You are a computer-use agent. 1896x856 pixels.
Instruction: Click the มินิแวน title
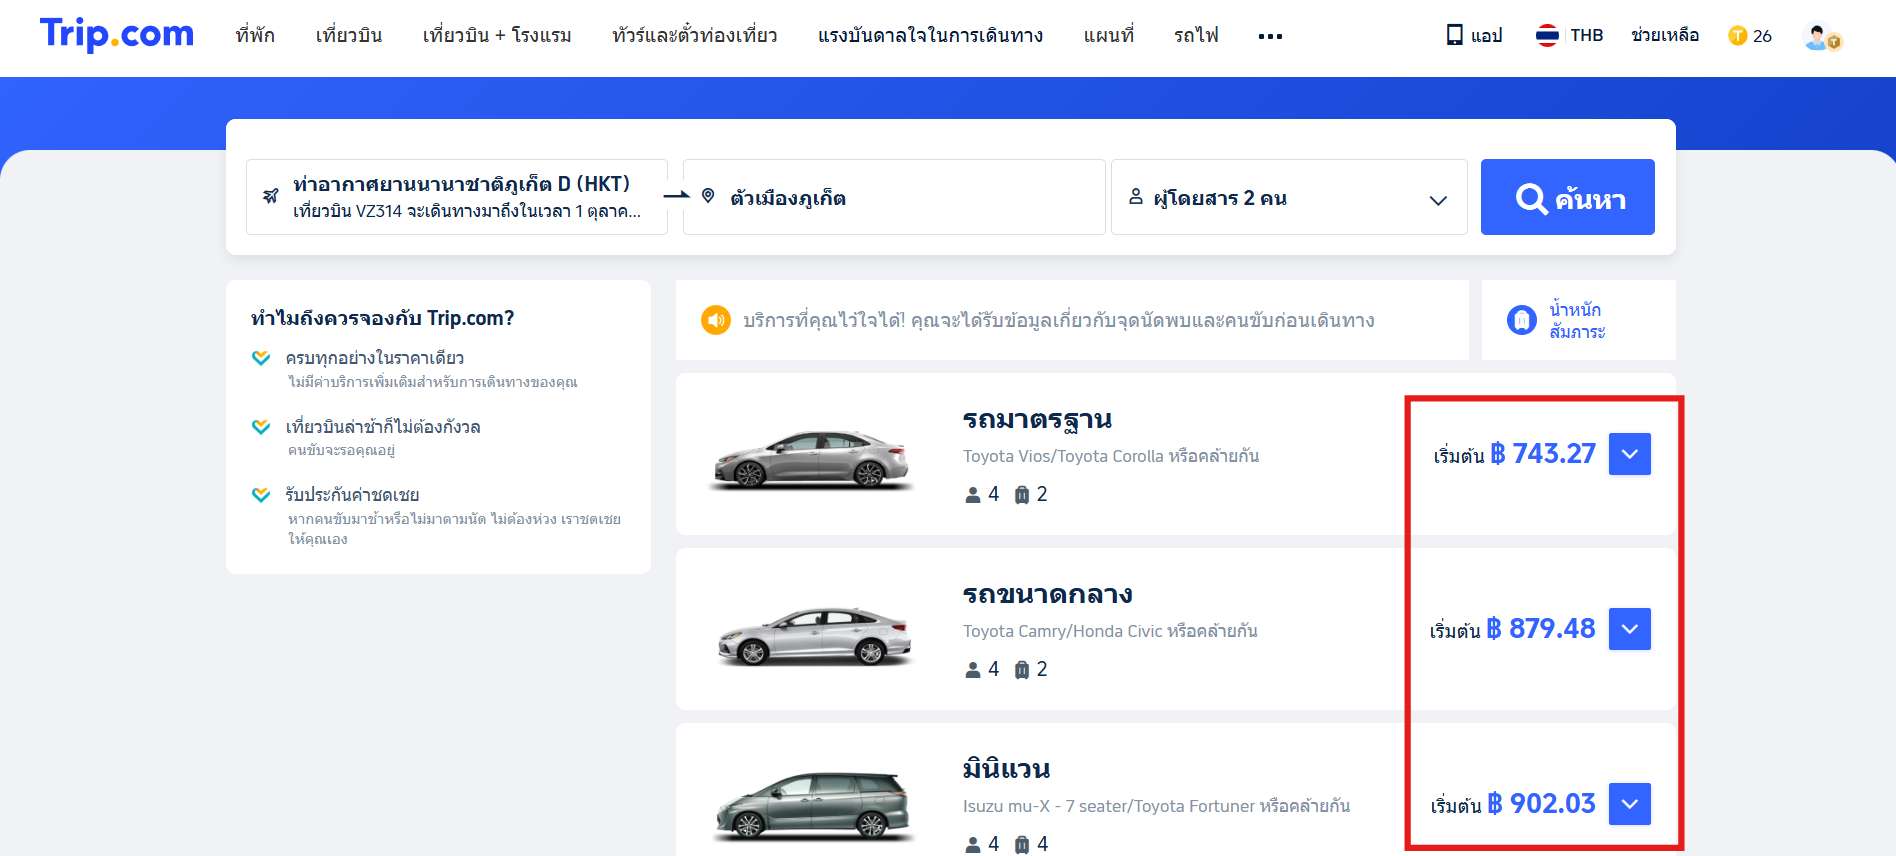[x=1006, y=769]
